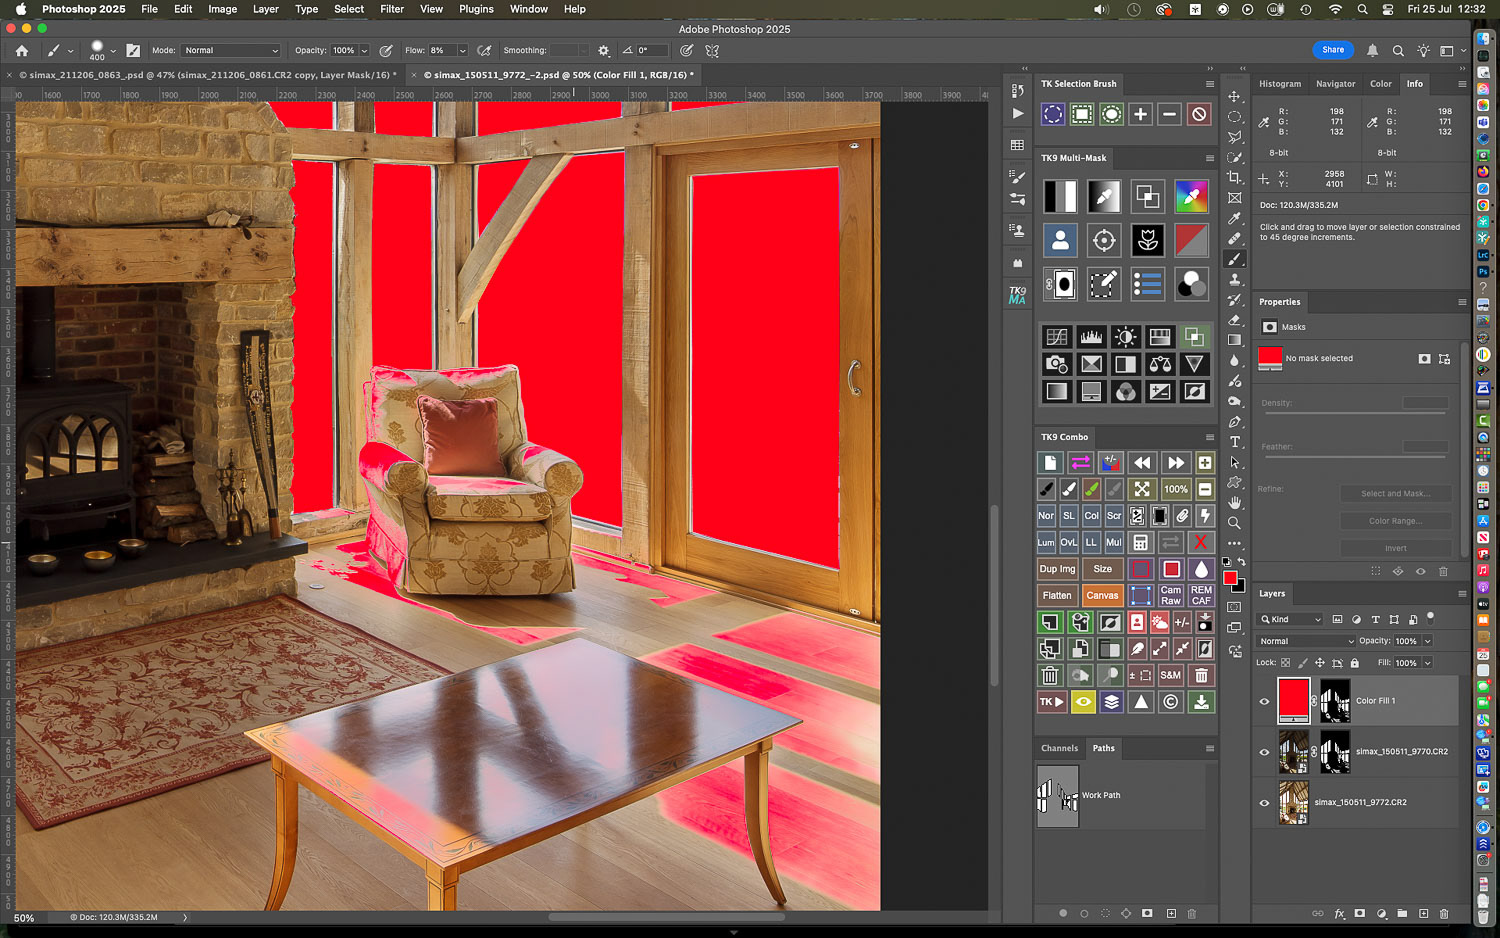Click red color swatch in Properties panel
The height and width of the screenshot is (938, 1500).
click(1269, 358)
